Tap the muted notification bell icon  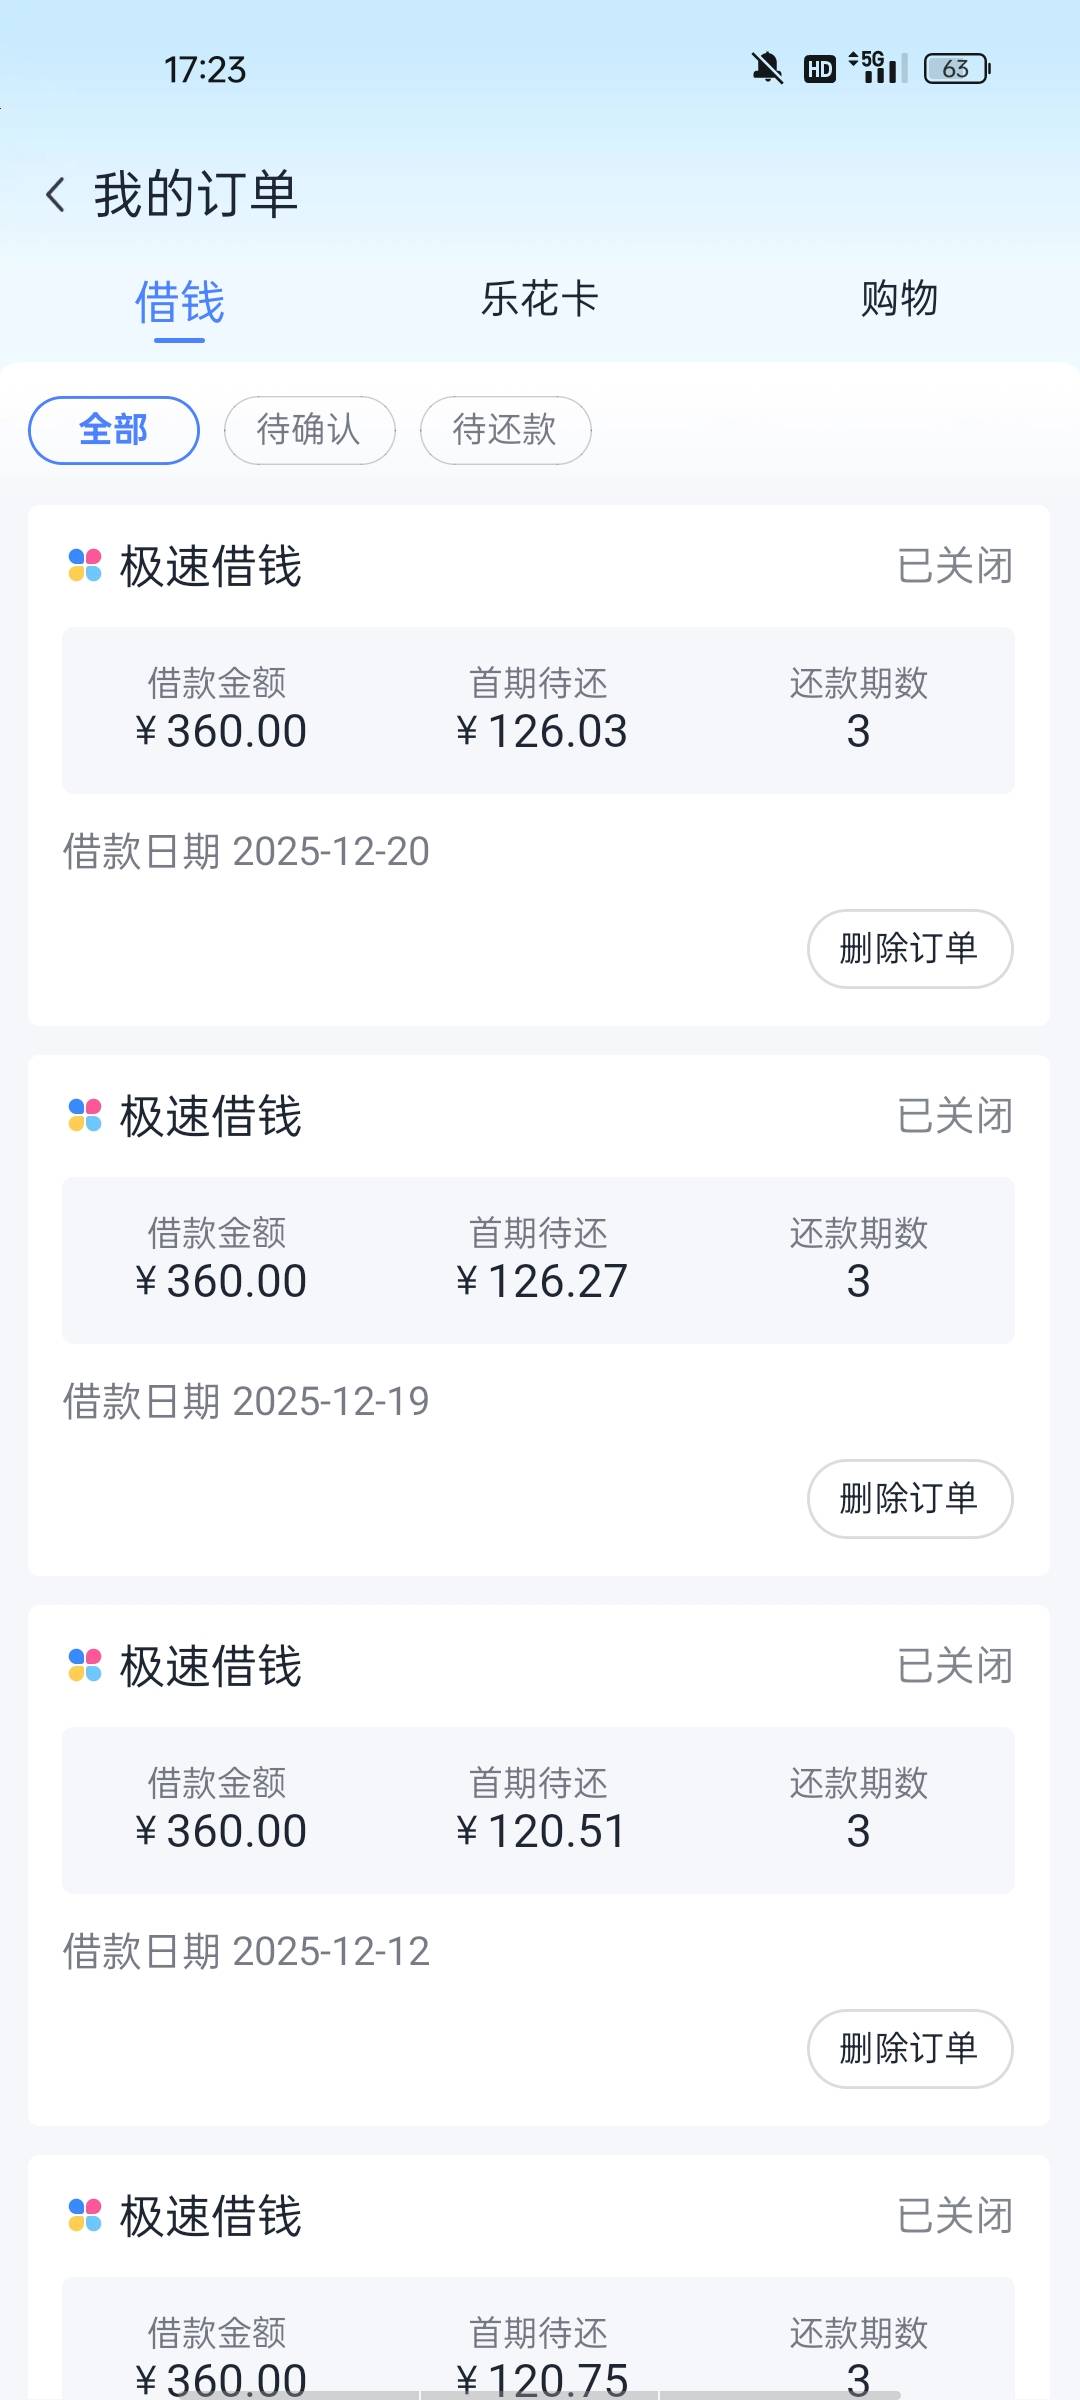coord(767,69)
